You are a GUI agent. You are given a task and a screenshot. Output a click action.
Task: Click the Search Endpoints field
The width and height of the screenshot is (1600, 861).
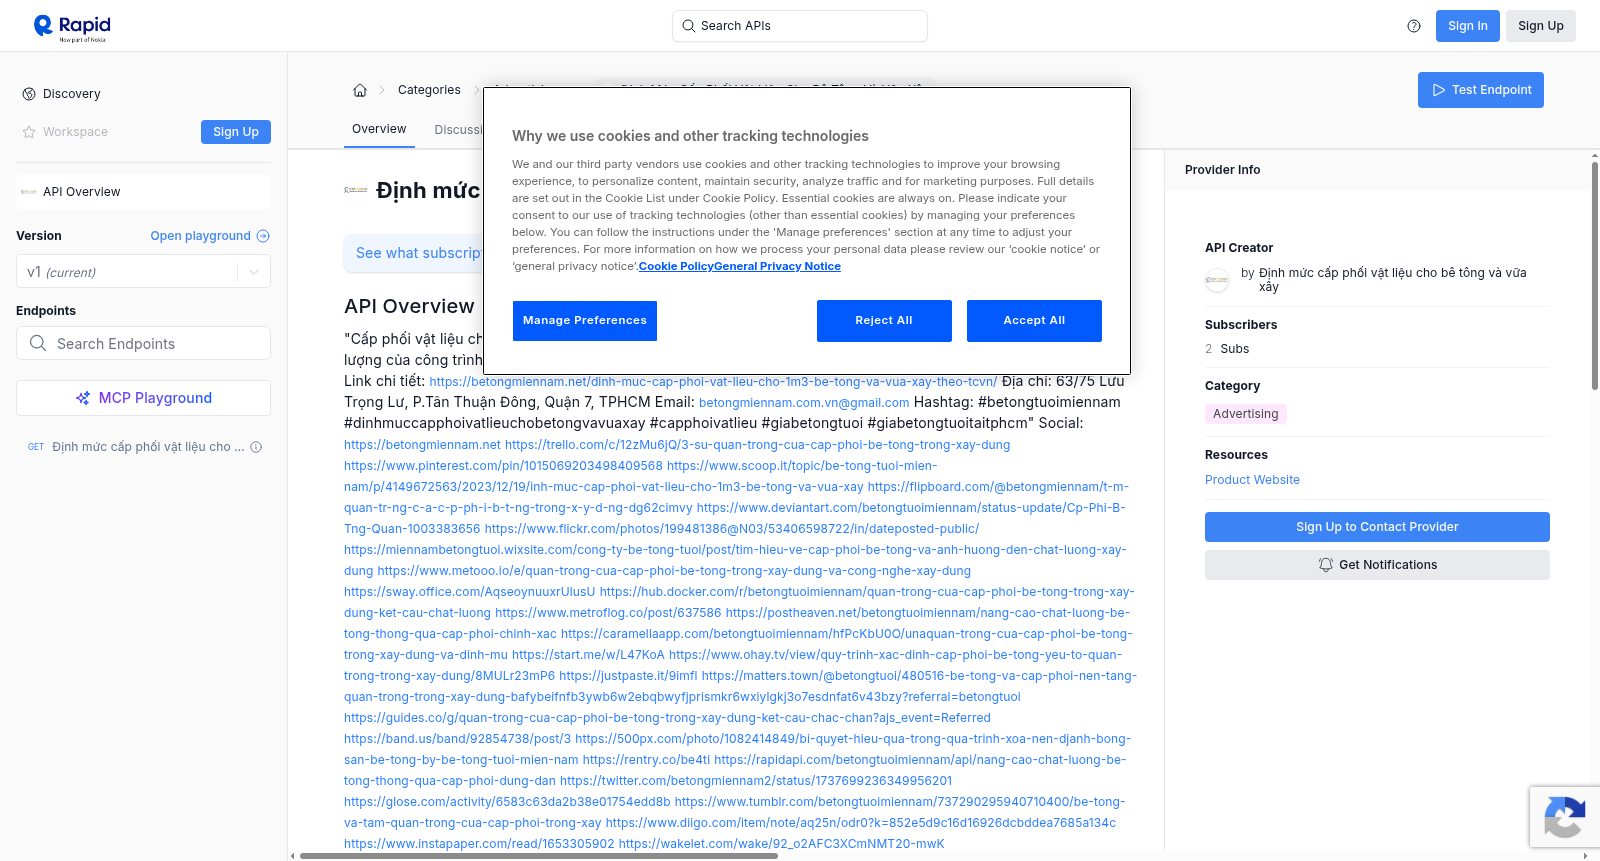coord(143,343)
